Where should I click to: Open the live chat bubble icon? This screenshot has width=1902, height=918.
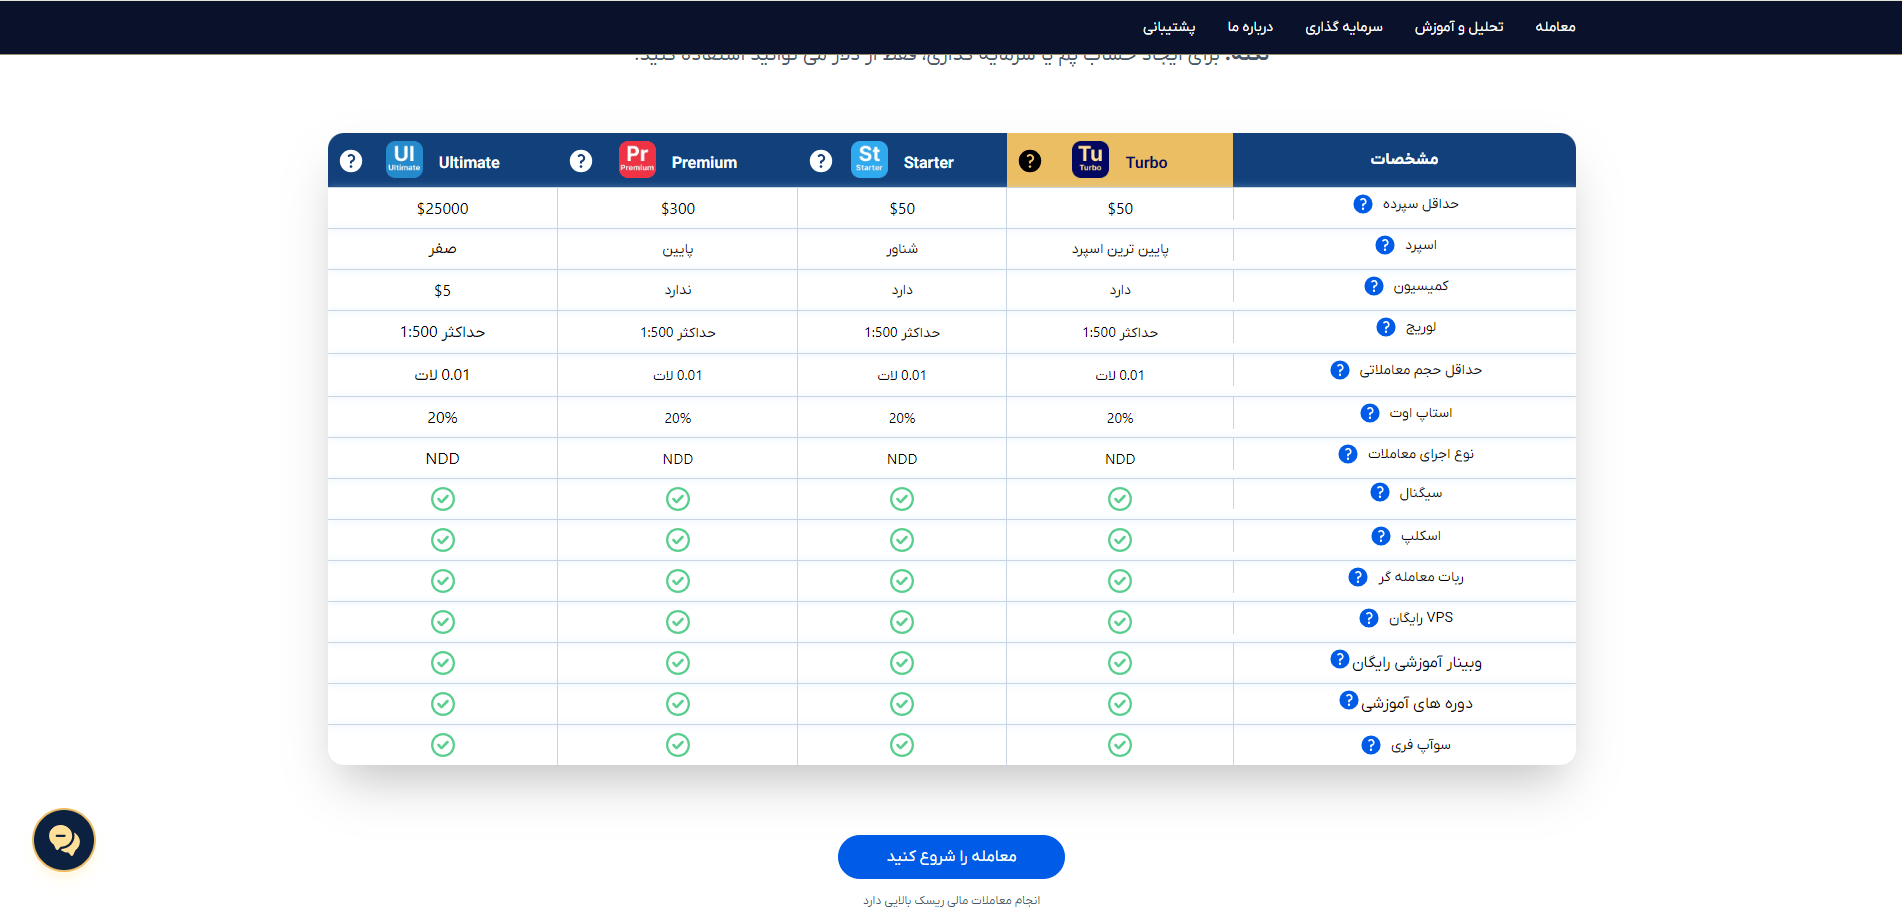[64, 840]
